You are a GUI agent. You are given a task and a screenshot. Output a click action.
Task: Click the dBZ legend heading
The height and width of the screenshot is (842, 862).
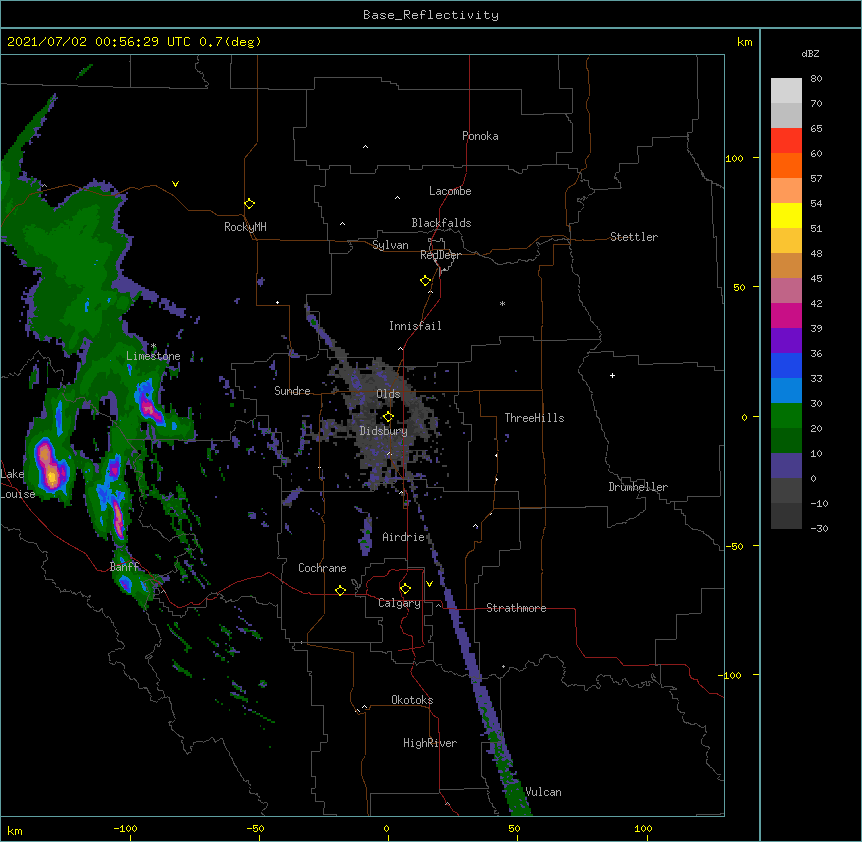(x=810, y=53)
